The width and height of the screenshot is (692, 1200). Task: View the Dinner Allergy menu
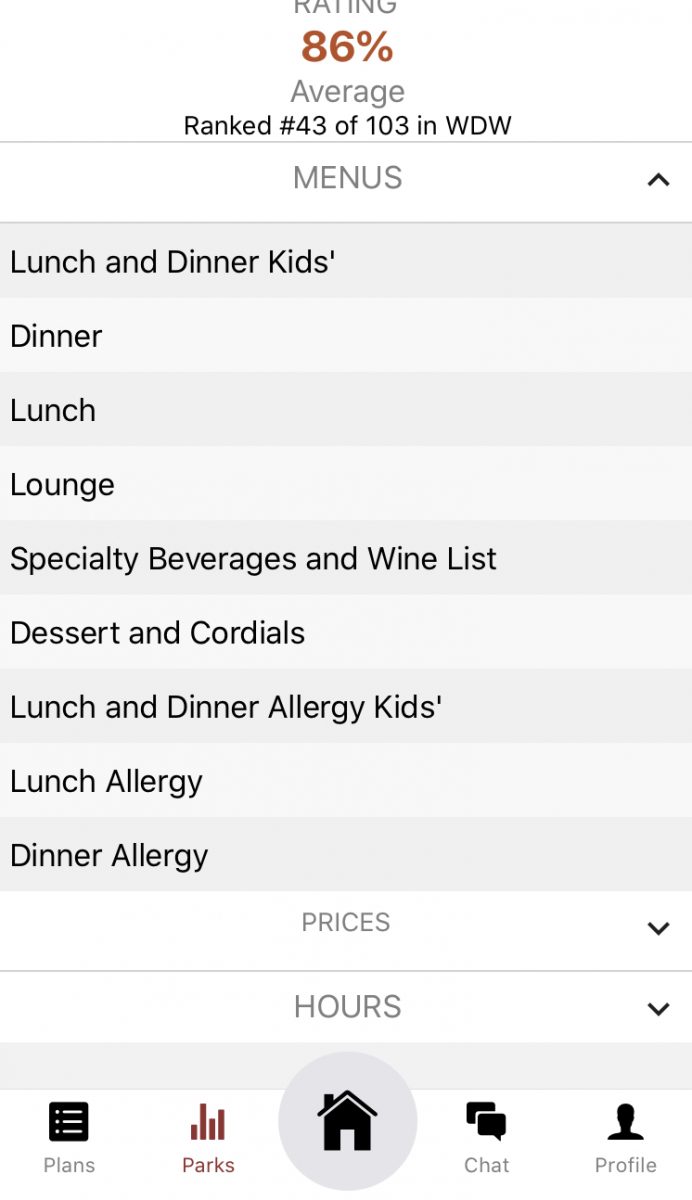108,855
